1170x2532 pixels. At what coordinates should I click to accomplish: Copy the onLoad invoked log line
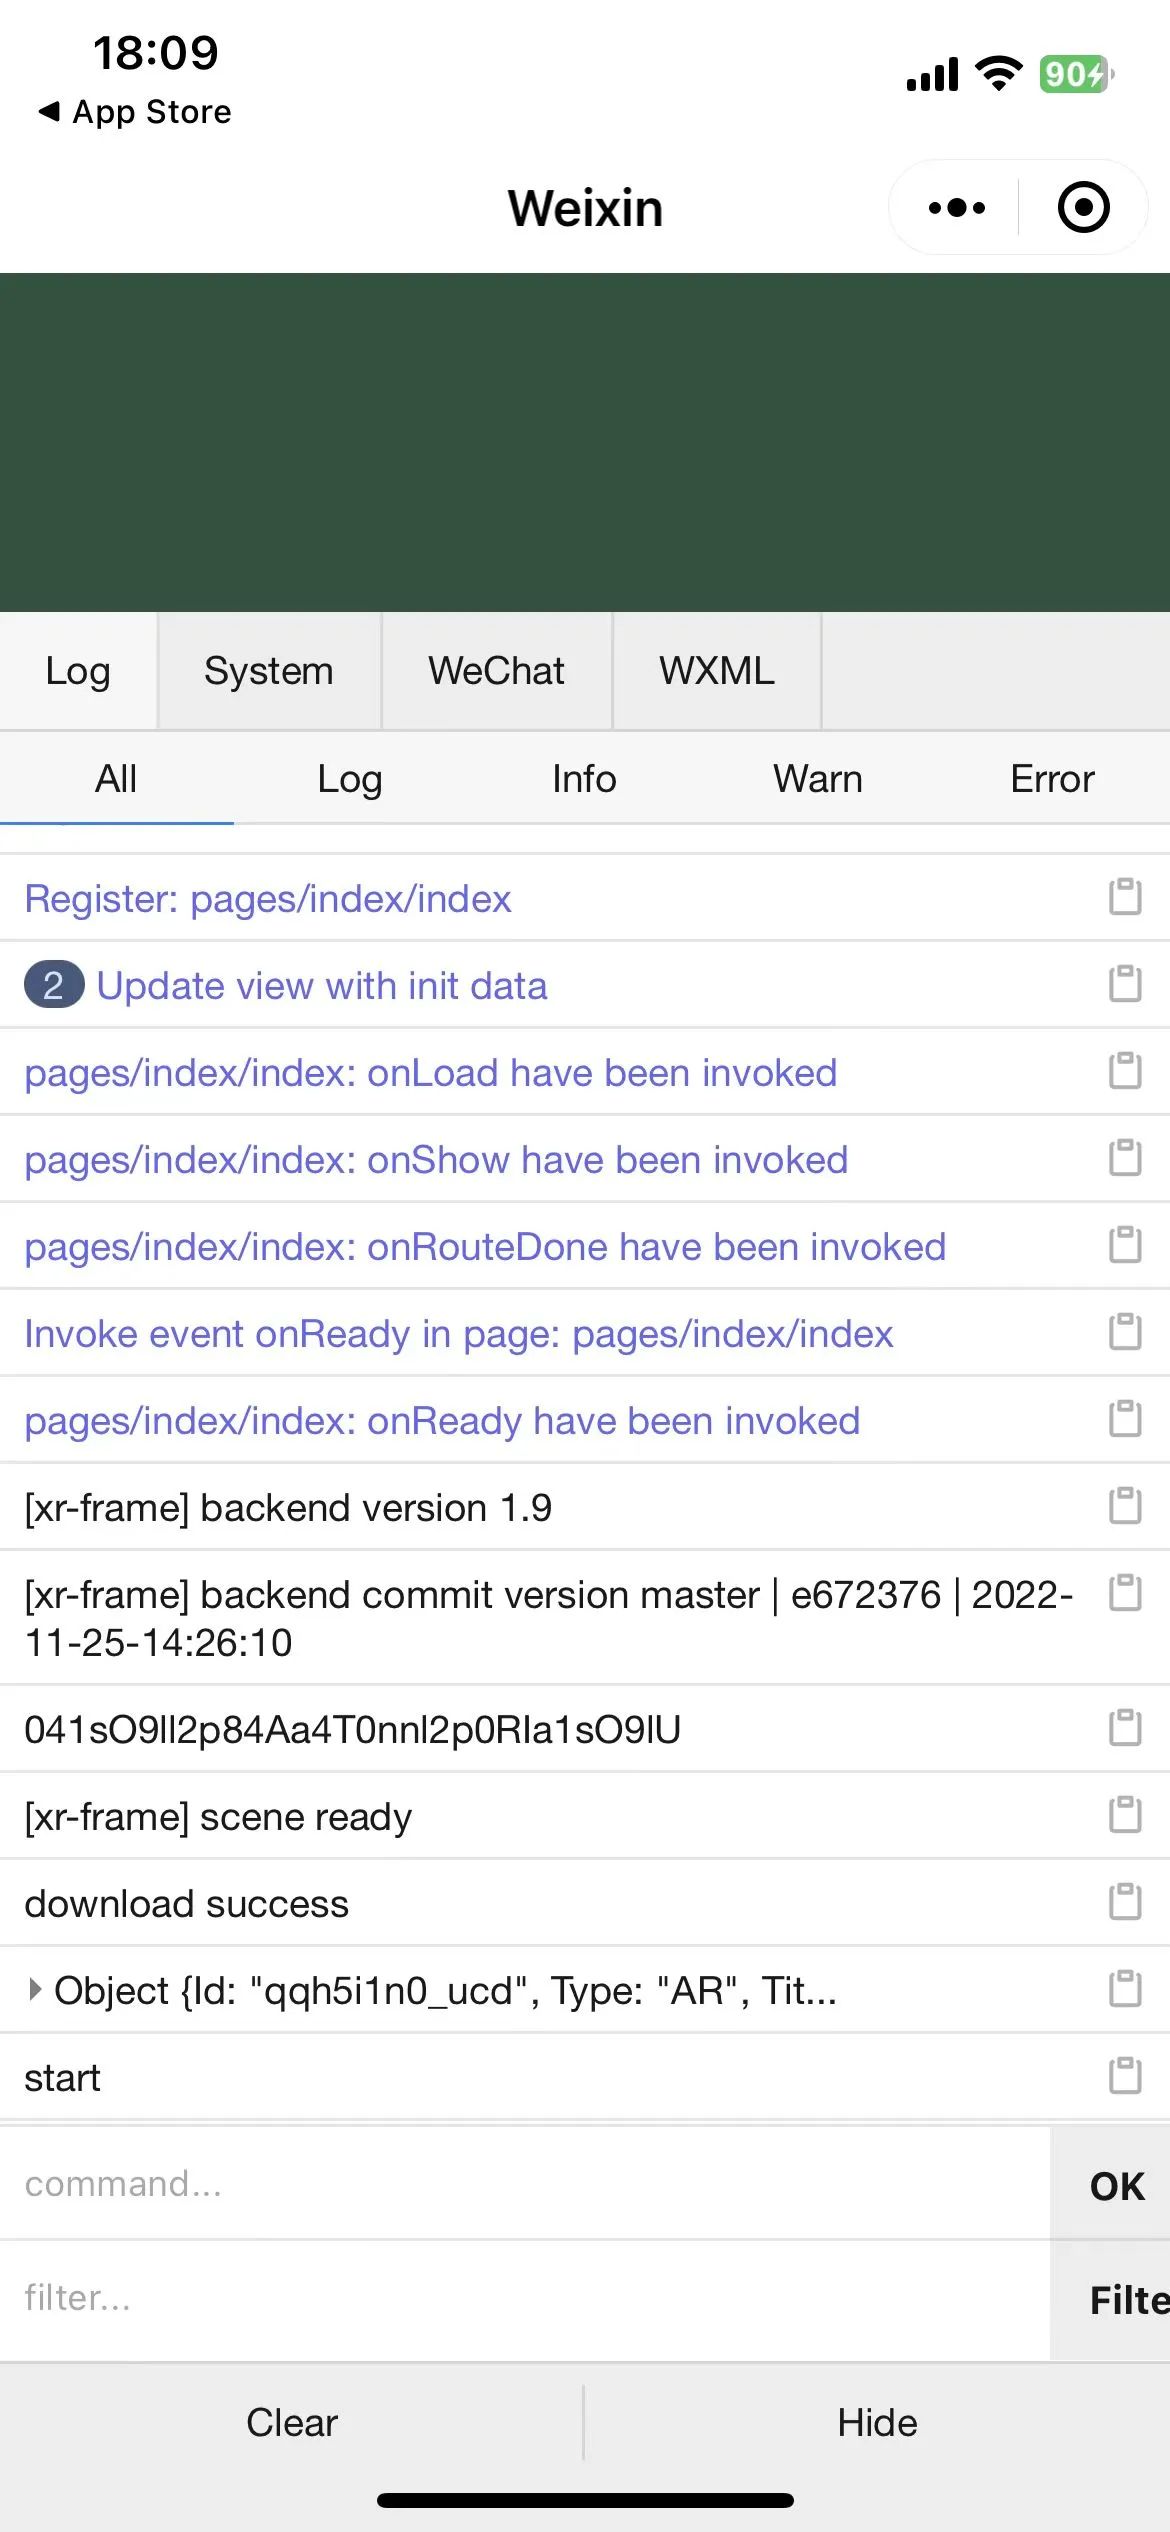[1125, 1071]
